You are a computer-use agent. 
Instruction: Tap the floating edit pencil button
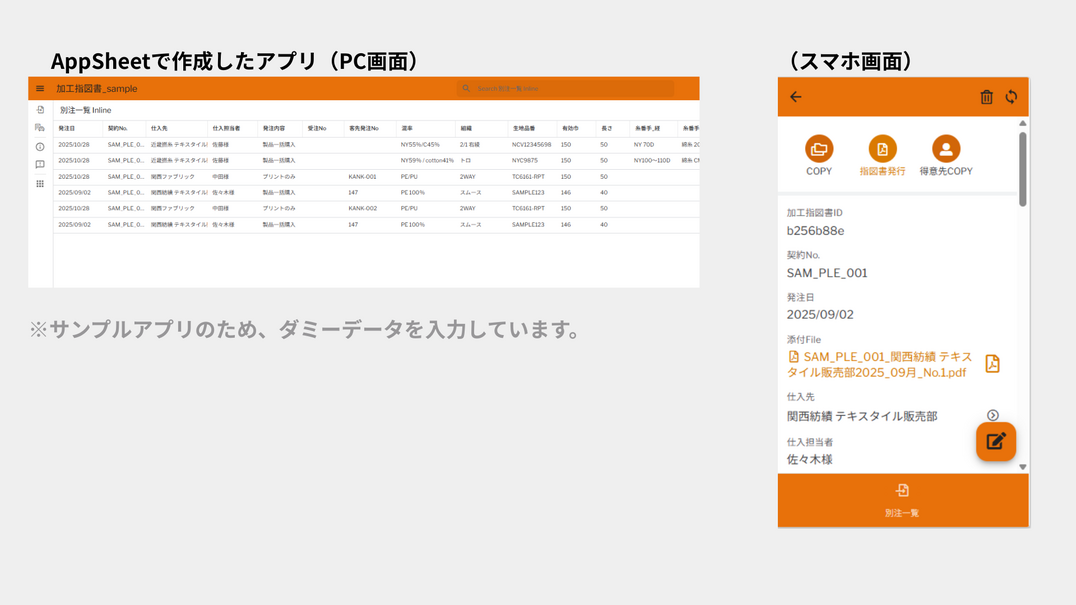point(995,441)
